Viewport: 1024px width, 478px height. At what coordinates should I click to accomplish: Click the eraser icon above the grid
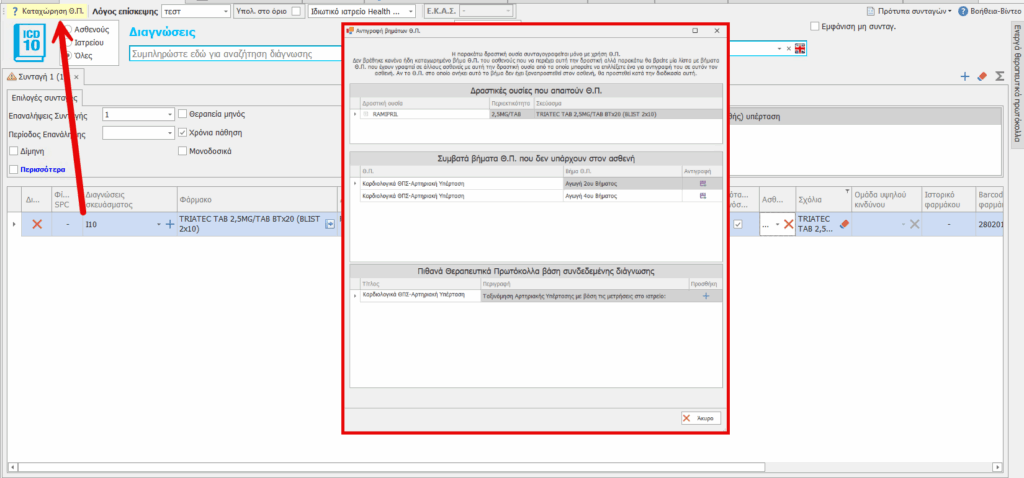coord(981,77)
